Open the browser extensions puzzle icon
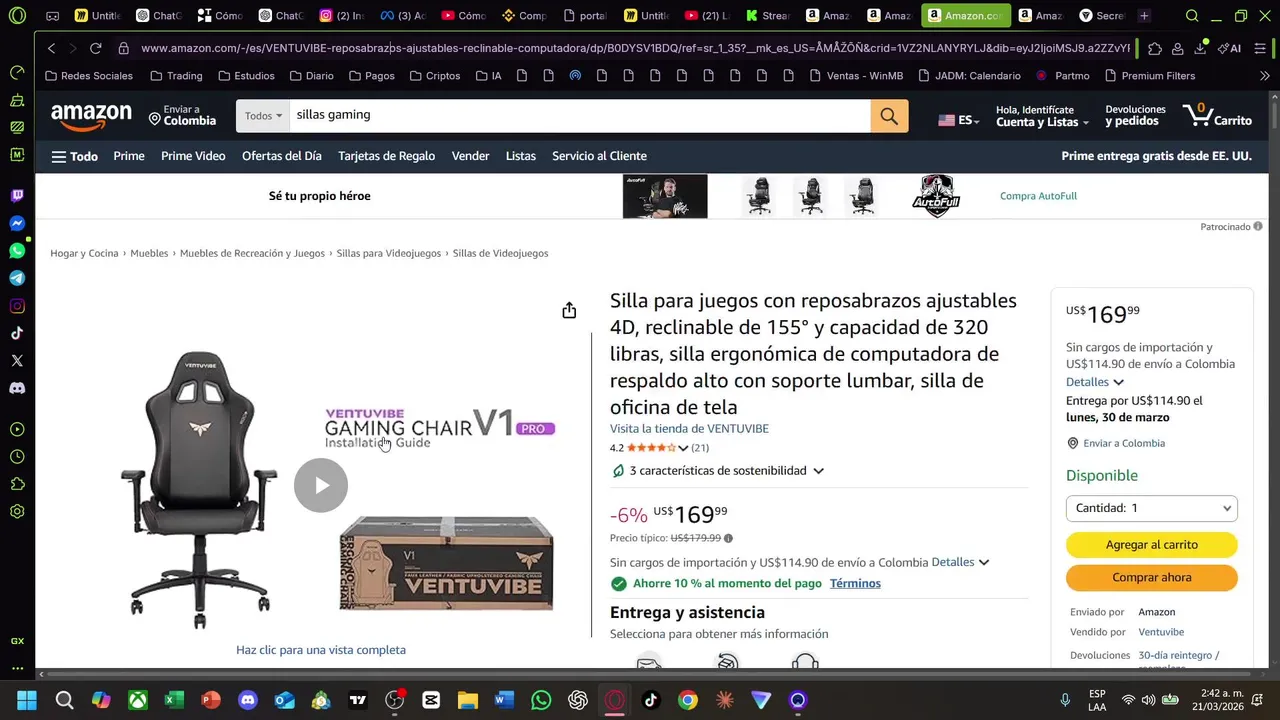Viewport: 1280px width, 720px height. [x=1155, y=48]
